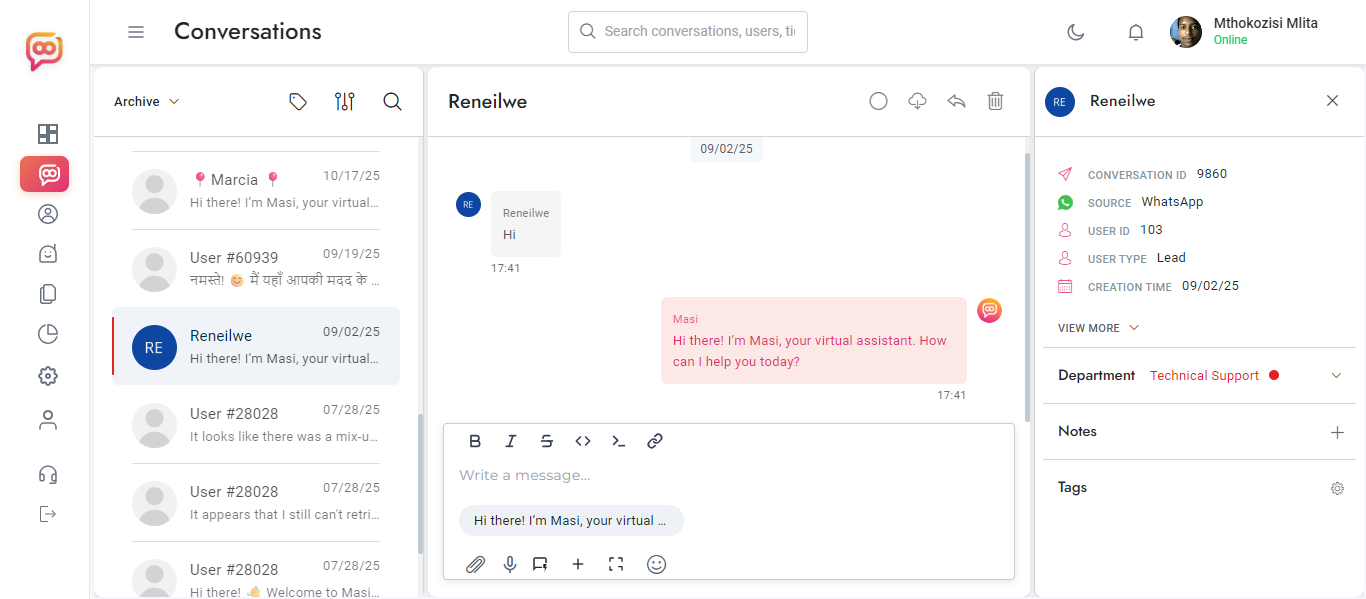This screenshot has width=1366, height=599.
Task: Open the User #60939 conversation
Action: [256, 268]
